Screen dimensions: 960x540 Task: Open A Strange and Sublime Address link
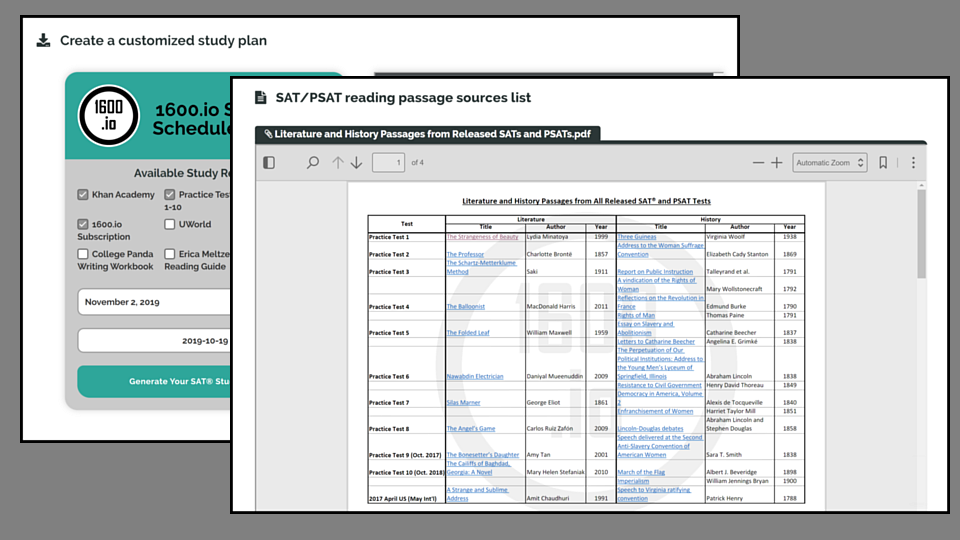tap(477, 494)
